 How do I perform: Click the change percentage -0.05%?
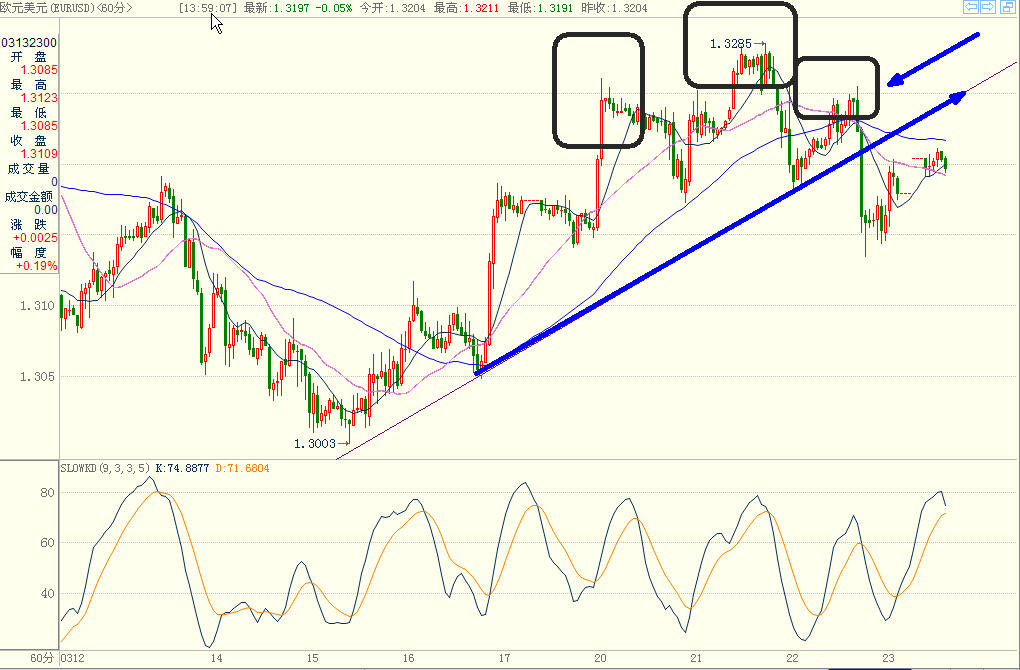click(x=334, y=8)
